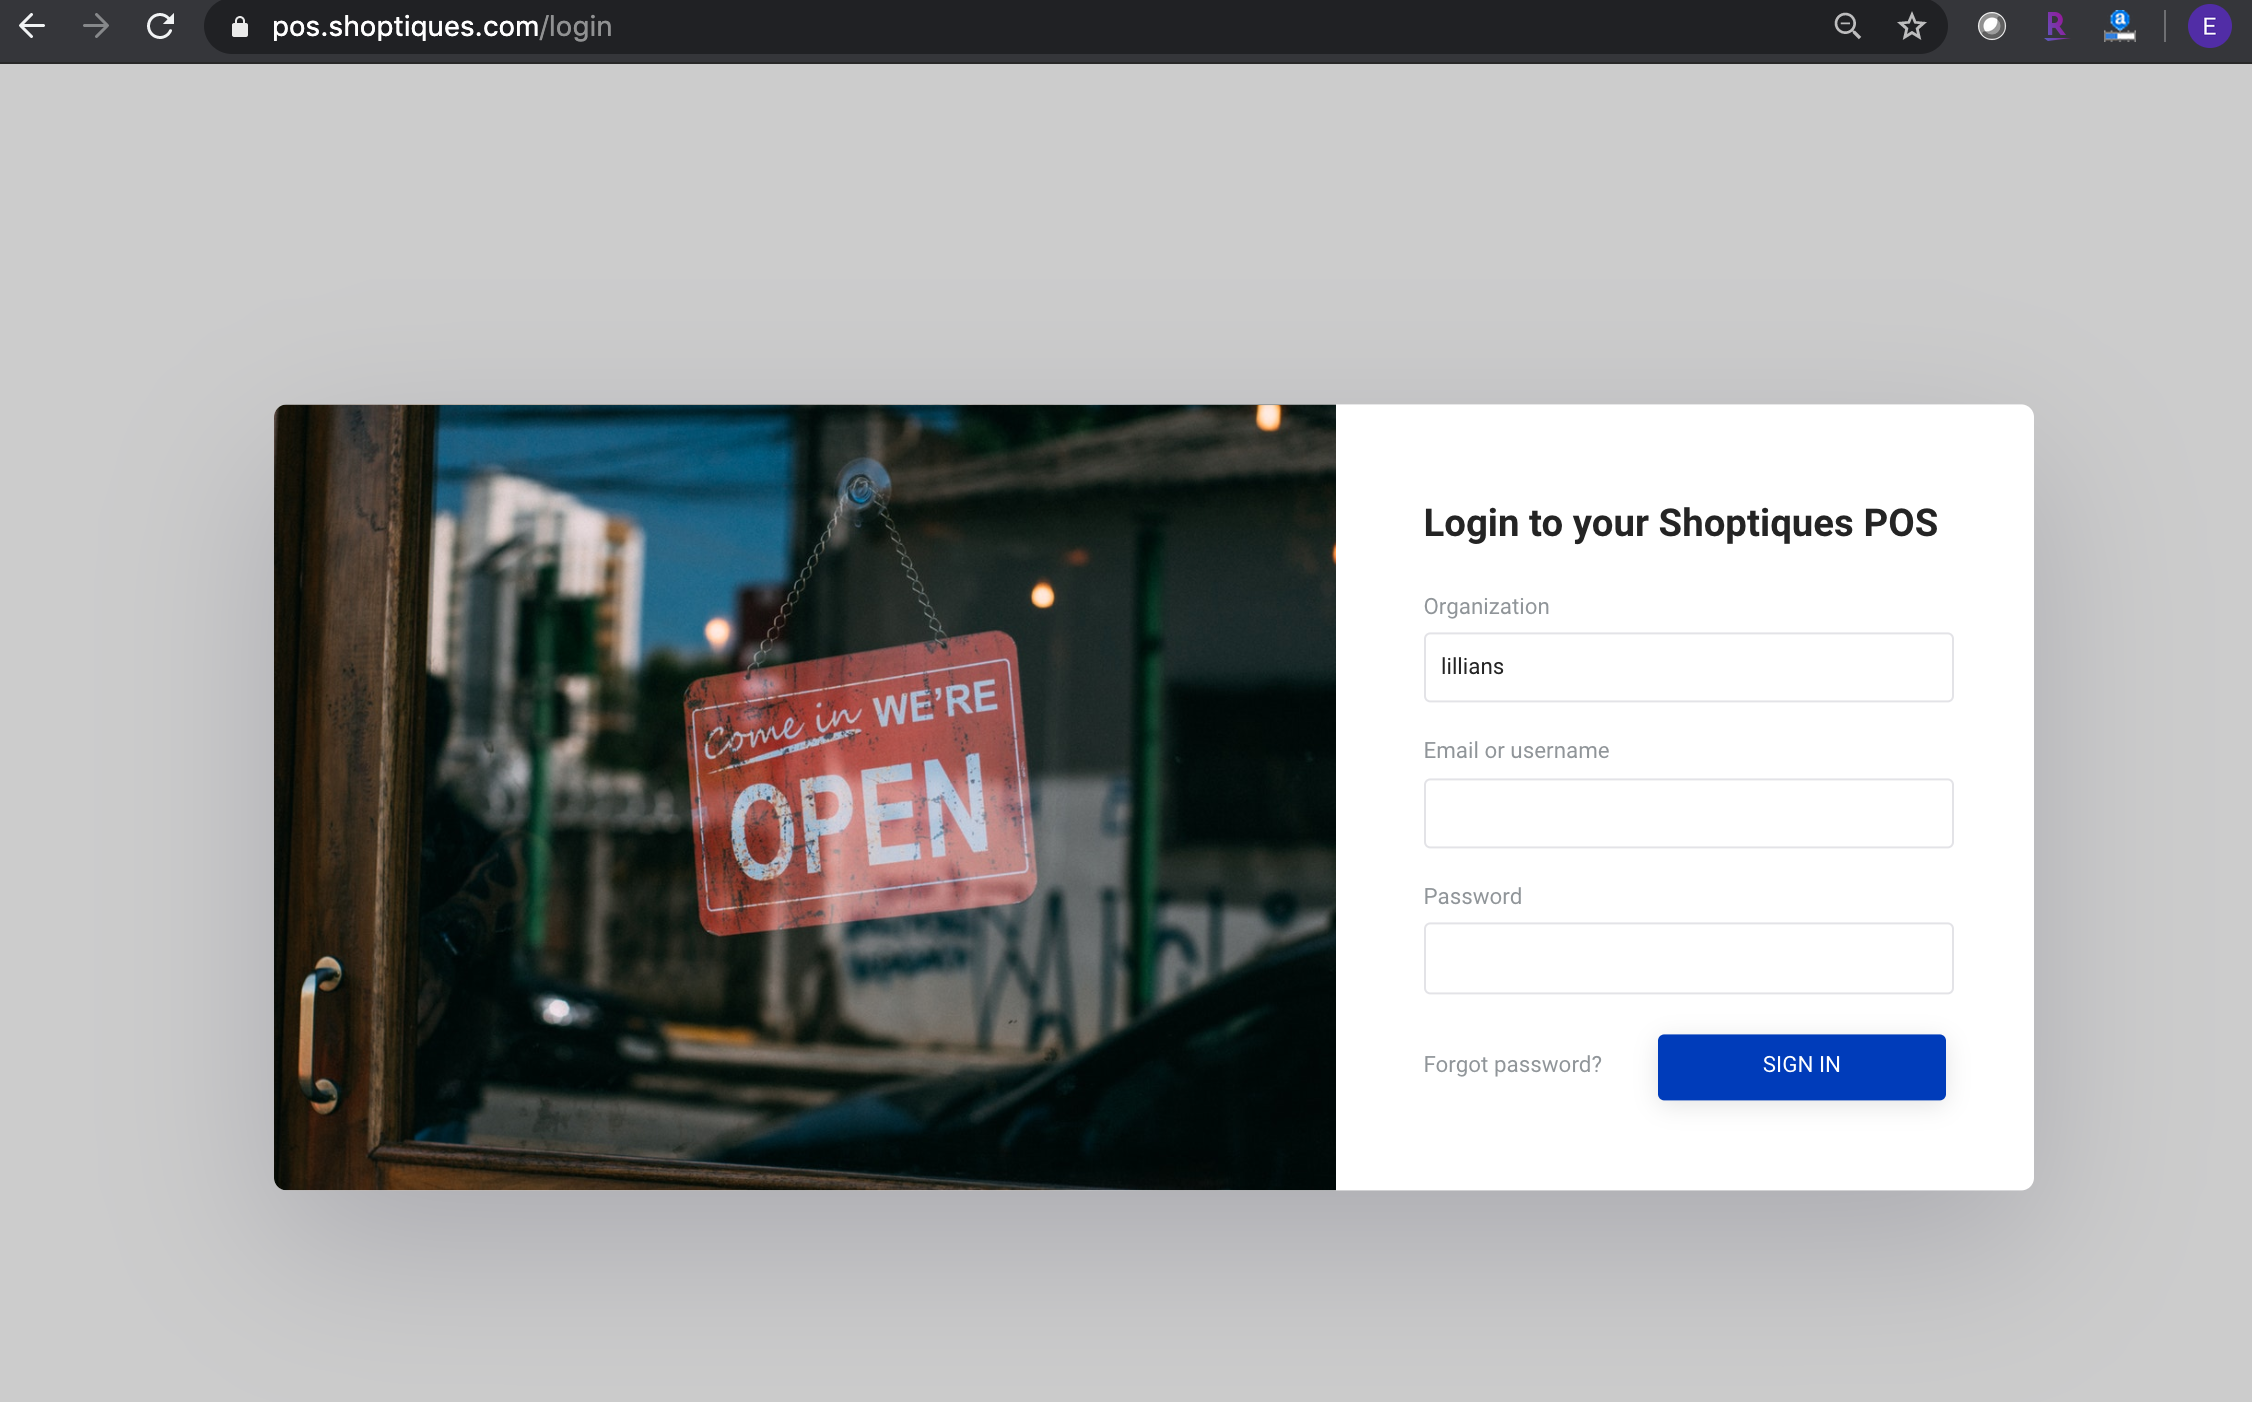2252x1402 pixels.
Task: Click the Login to your Shoptiques POS heading
Action: click(1680, 523)
